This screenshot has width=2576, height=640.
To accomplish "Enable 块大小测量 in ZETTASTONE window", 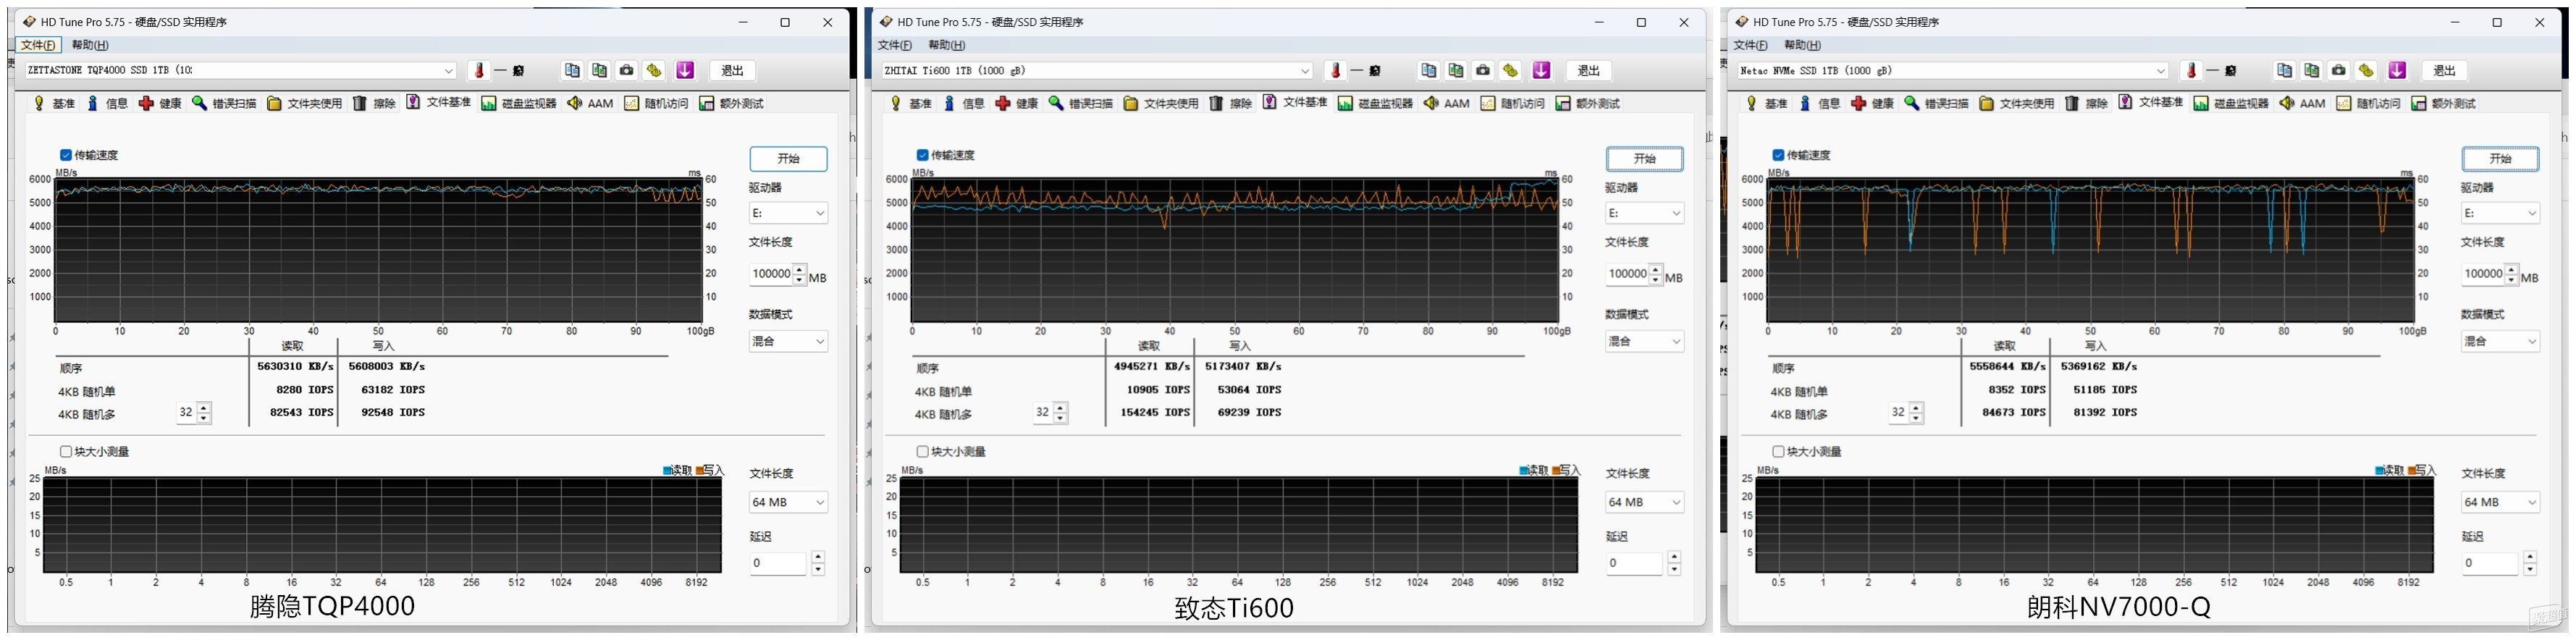I will tap(66, 452).
